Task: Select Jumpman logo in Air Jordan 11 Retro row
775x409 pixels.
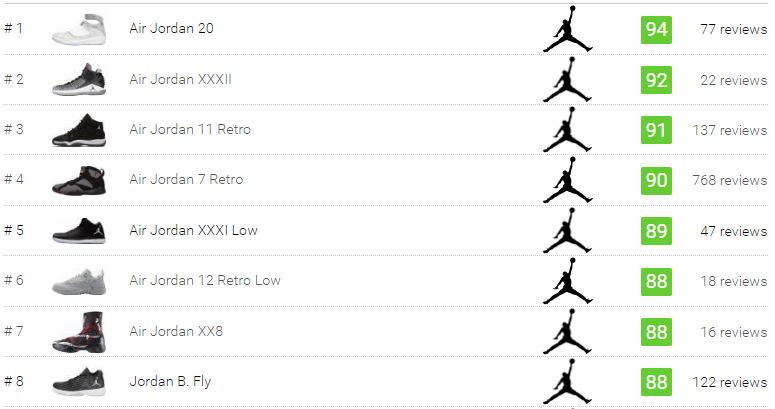Action: [x=567, y=130]
